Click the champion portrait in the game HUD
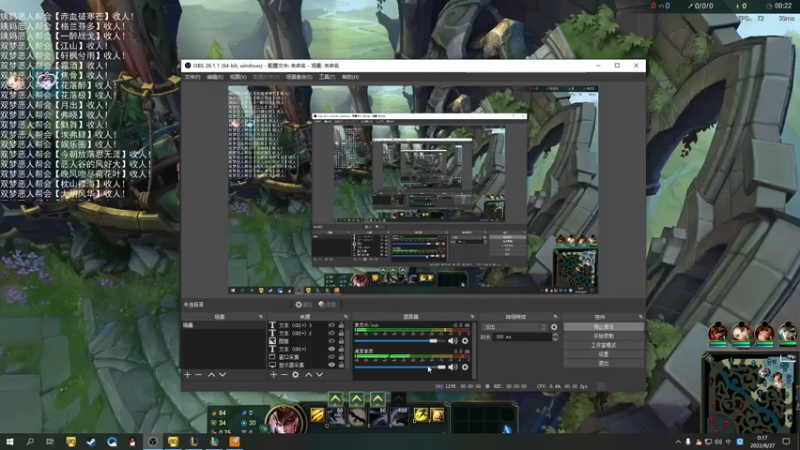Viewport: 800px width, 450px height. [284, 420]
